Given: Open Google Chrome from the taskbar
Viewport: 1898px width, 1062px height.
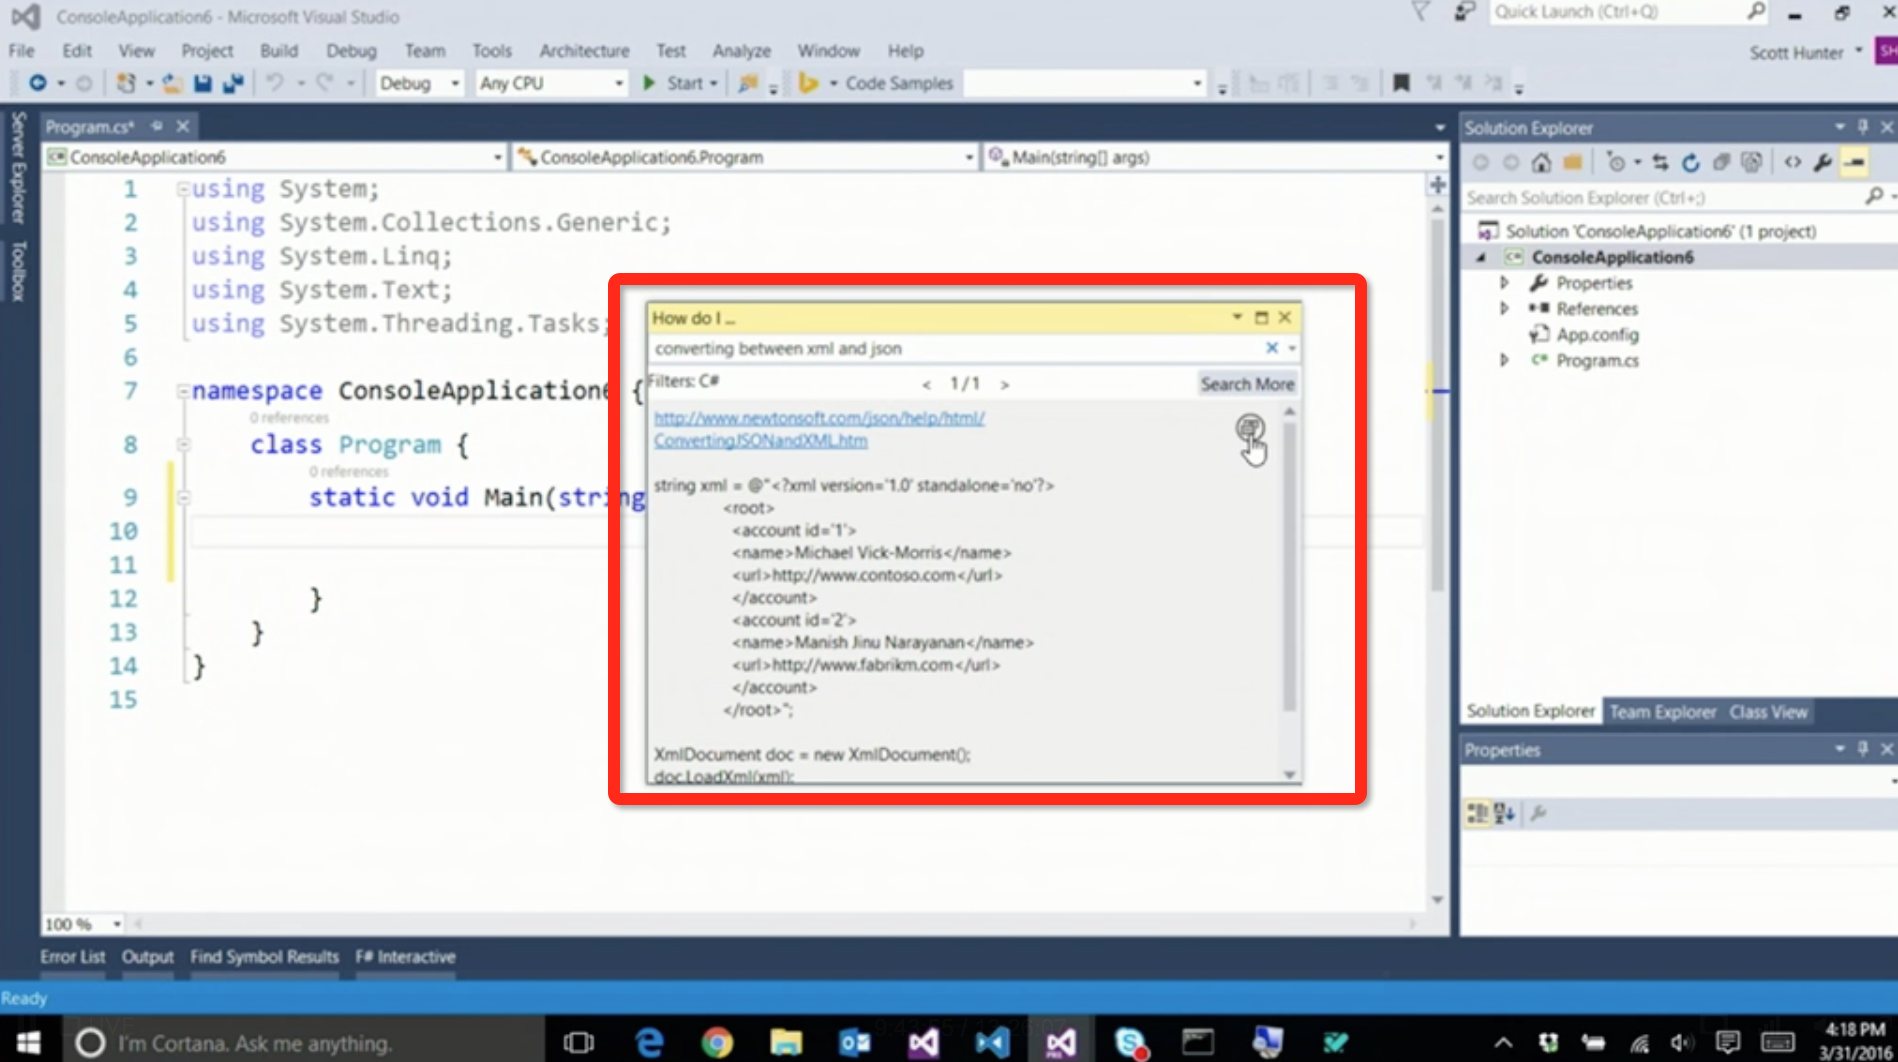Looking at the screenshot, I should tap(716, 1043).
